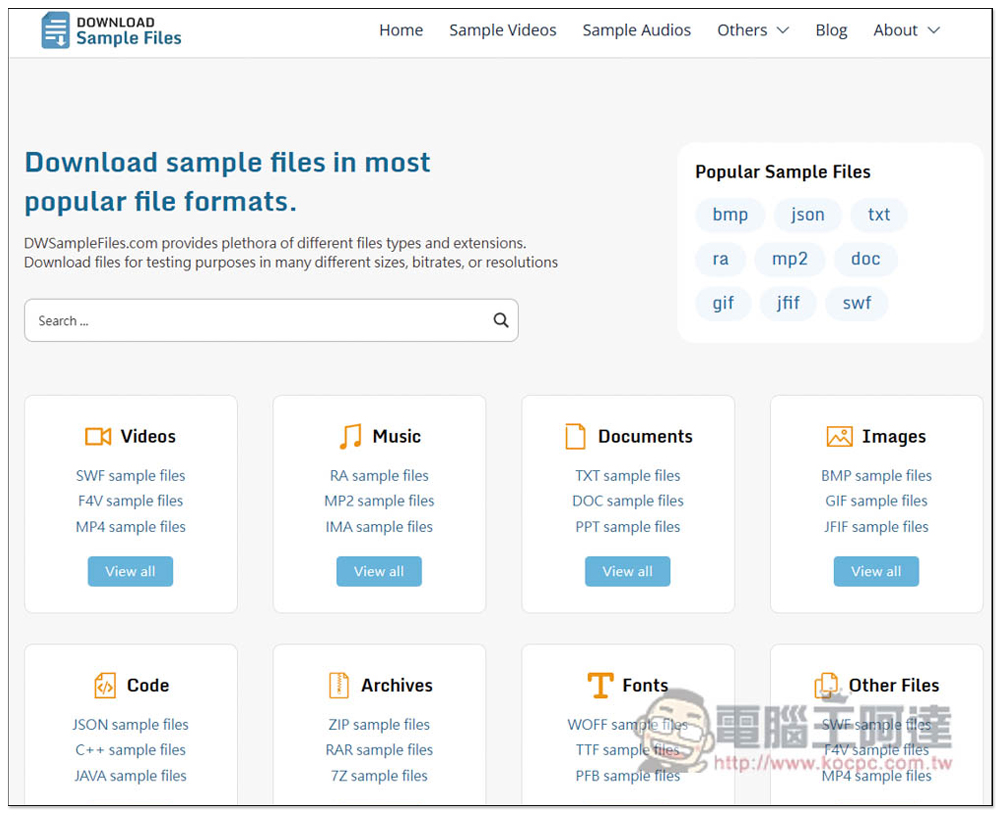1000x815 pixels.
Task: Click the Archives zip icon
Action: point(339,686)
